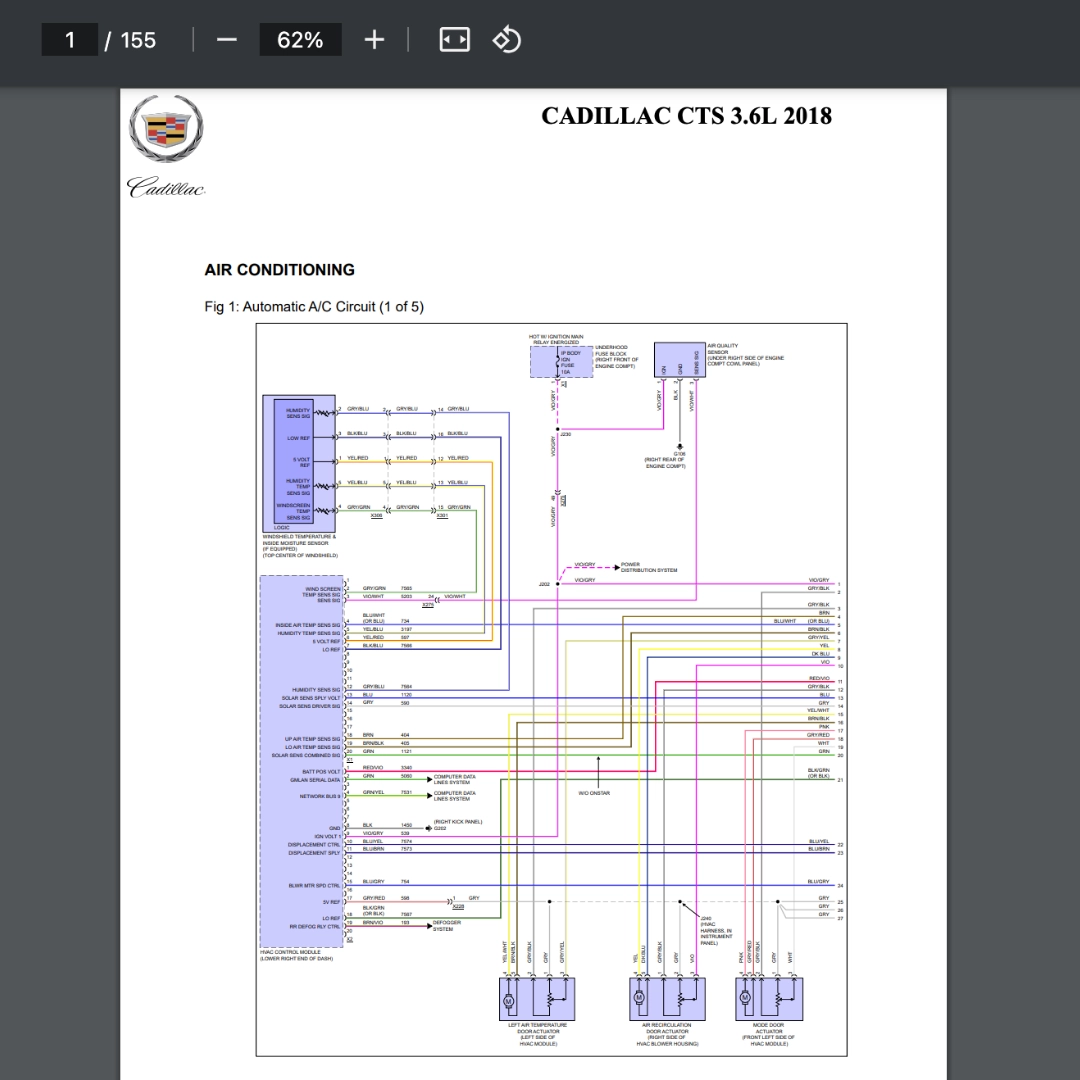Click the G106 ground symbol
The width and height of the screenshot is (1080, 1080).
[x=680, y=447]
